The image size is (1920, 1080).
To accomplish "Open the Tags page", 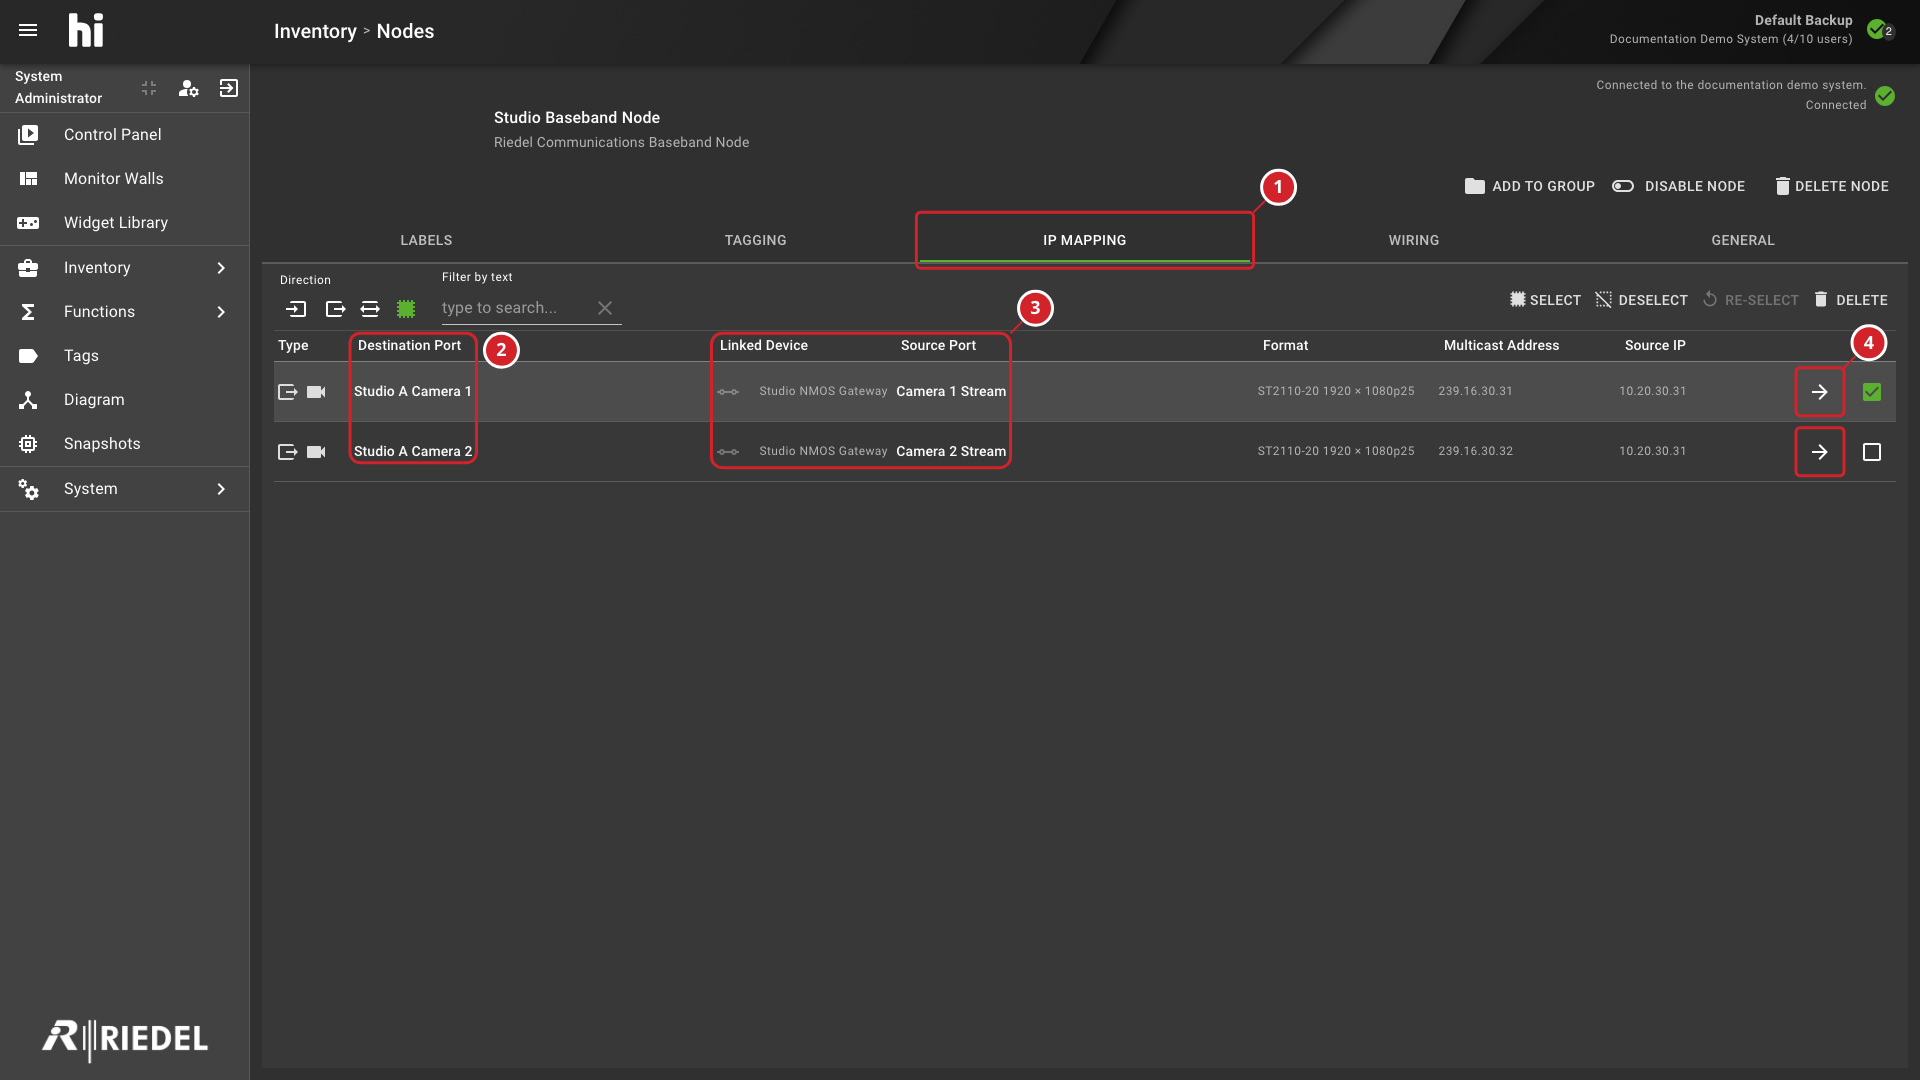I will coord(125,355).
